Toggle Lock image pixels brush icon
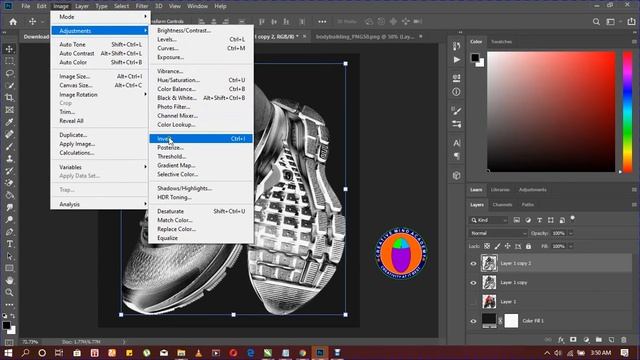 coord(497,246)
